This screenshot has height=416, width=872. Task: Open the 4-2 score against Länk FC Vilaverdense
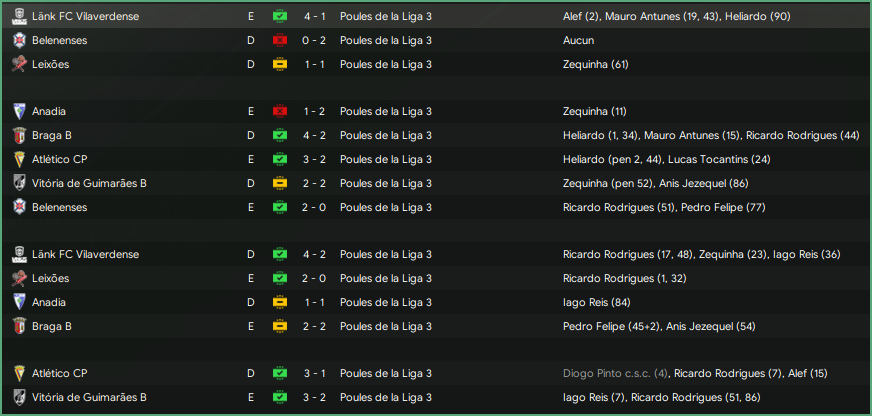click(x=313, y=255)
